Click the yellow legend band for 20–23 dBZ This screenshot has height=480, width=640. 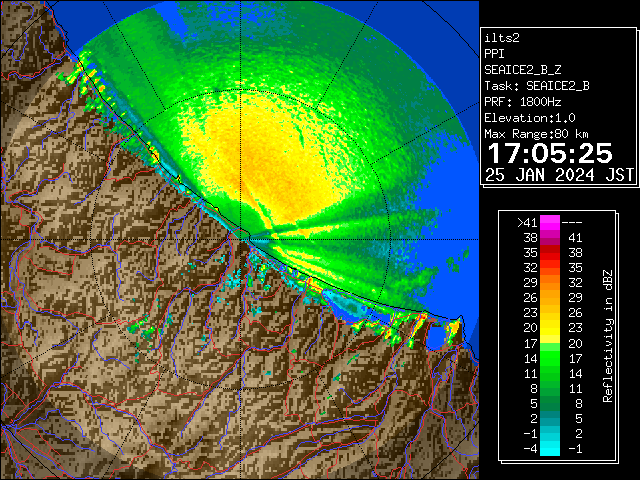[550, 328]
